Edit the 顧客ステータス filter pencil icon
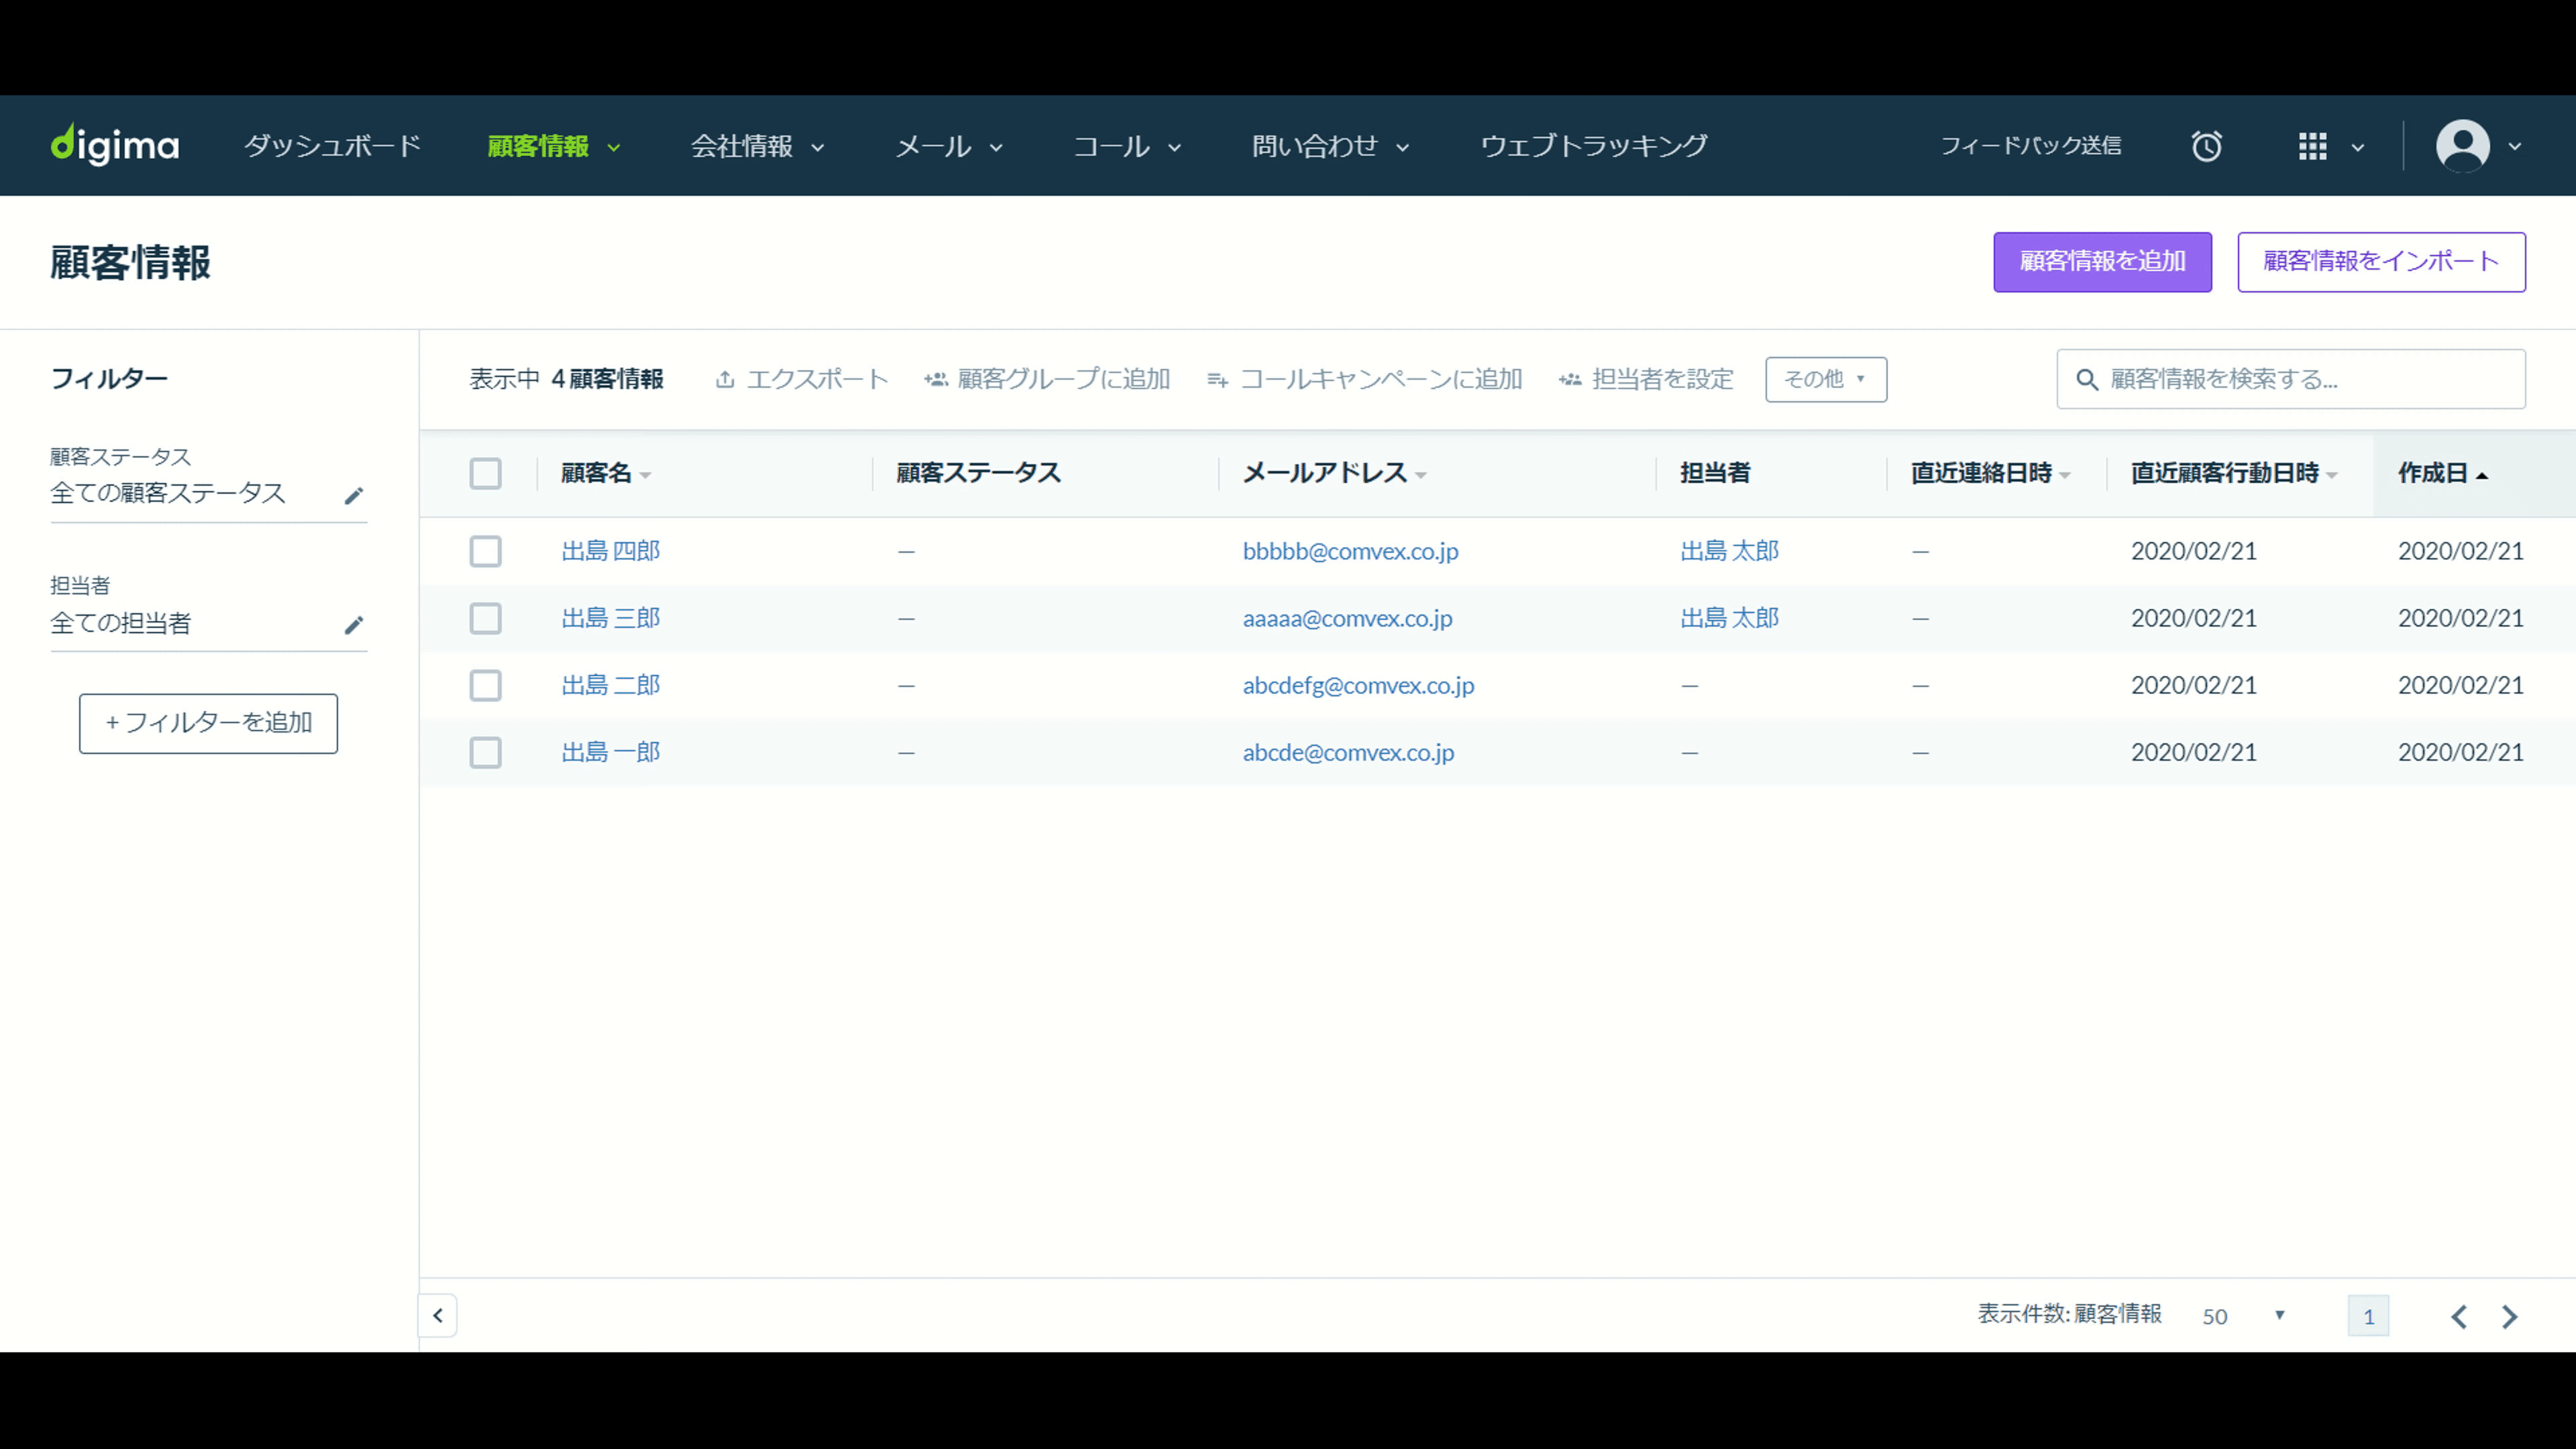This screenshot has height=1449, width=2576. coord(354,495)
